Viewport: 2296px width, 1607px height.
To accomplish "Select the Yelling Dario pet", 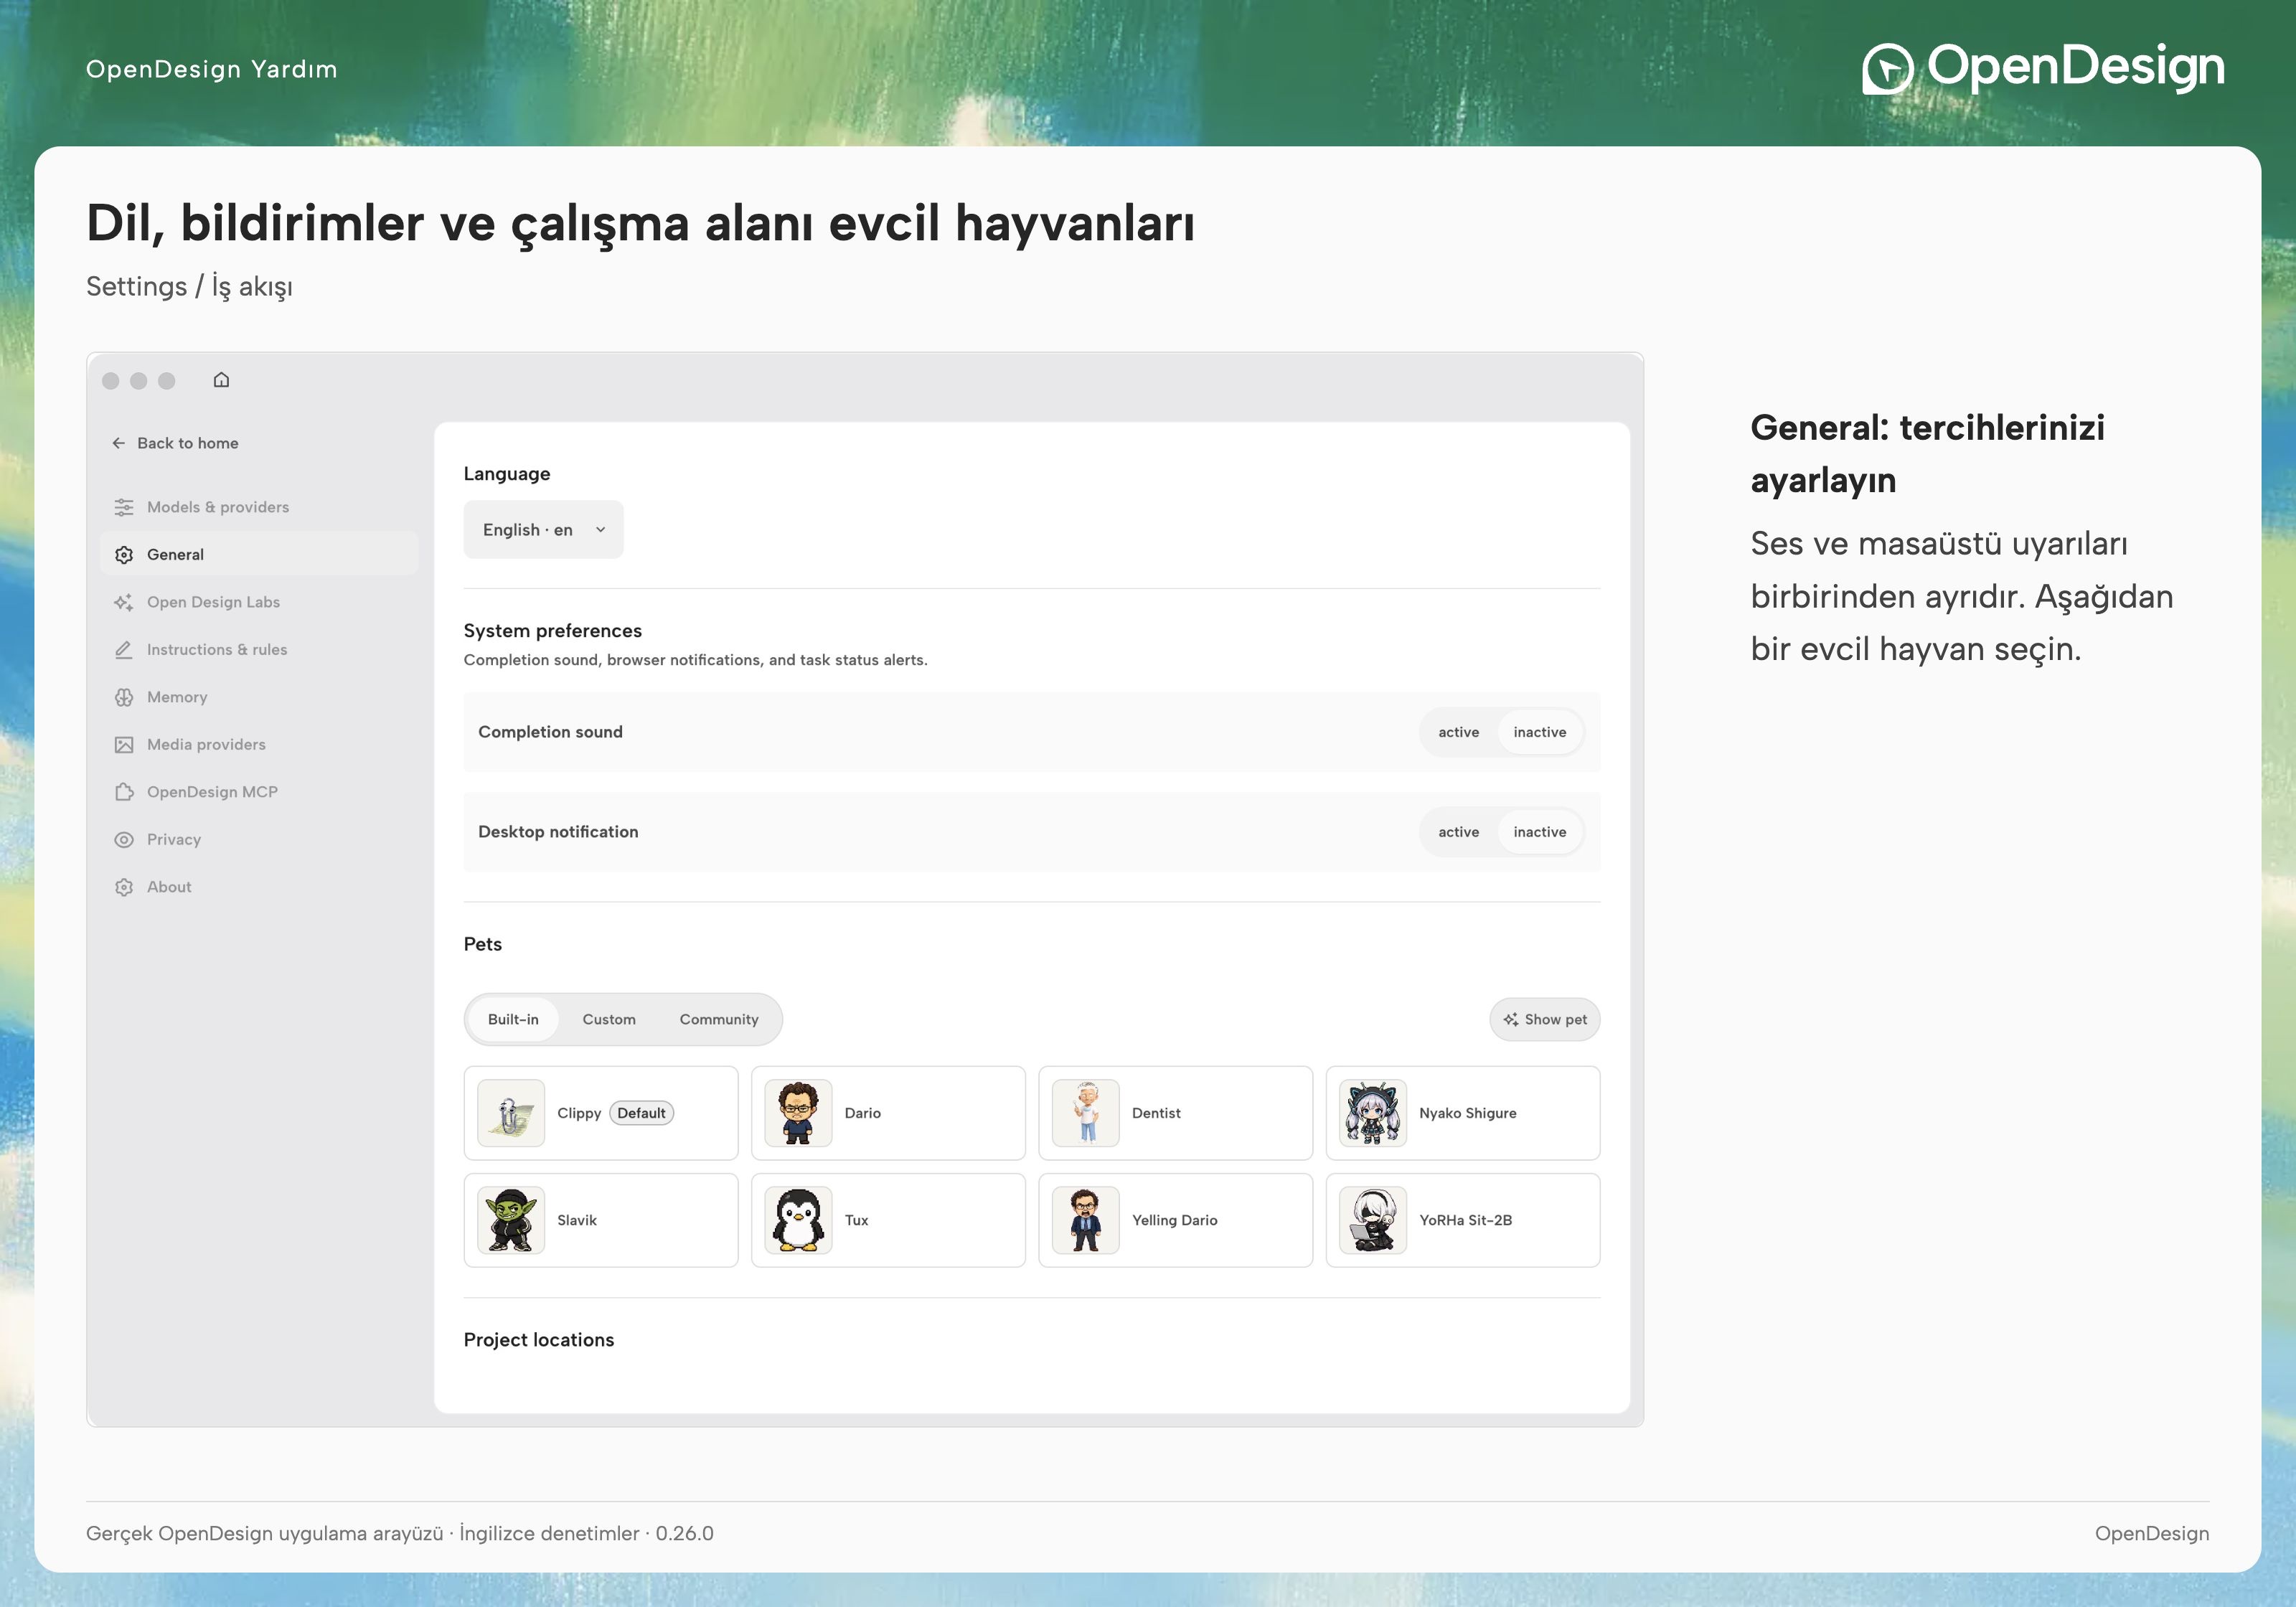I will click(1175, 1220).
